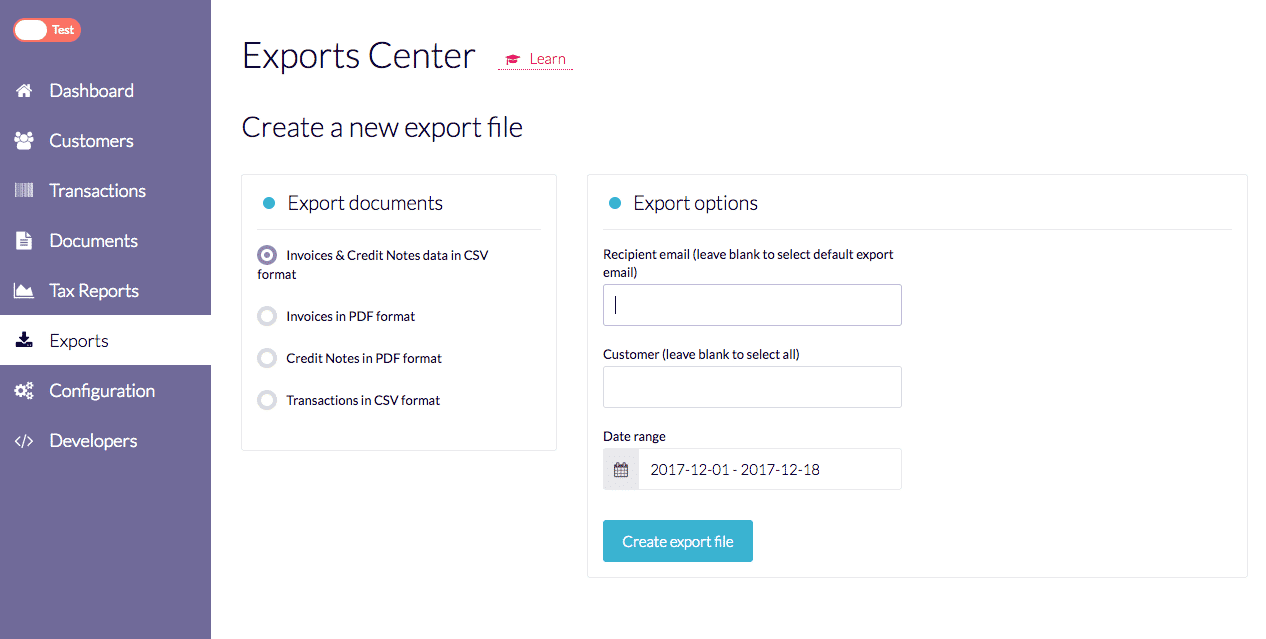This screenshot has width=1266, height=639.
Task: Click the calendar icon beside date range
Action: (x=621, y=469)
